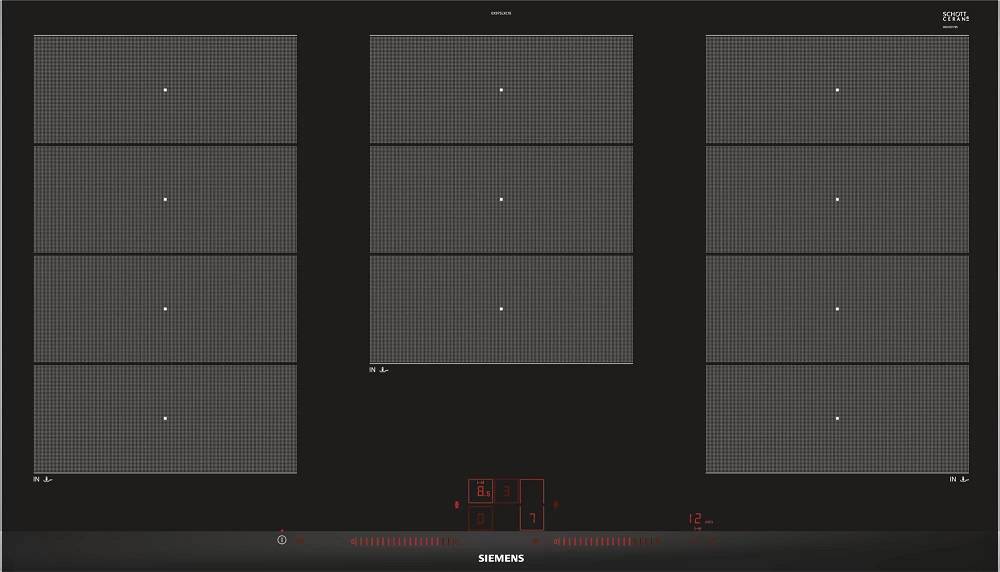Screen dimensions: 1000x572
Task: Touch third segment of right cooking zone
Action: [837, 309]
